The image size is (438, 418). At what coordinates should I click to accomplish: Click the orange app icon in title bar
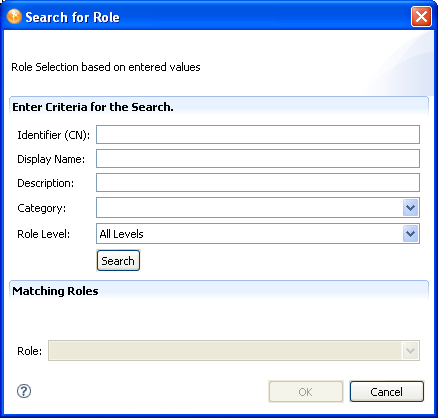tap(14, 16)
